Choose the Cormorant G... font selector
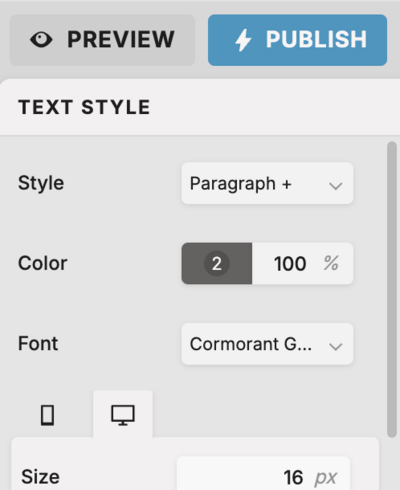This screenshot has height=490, width=400. point(267,344)
